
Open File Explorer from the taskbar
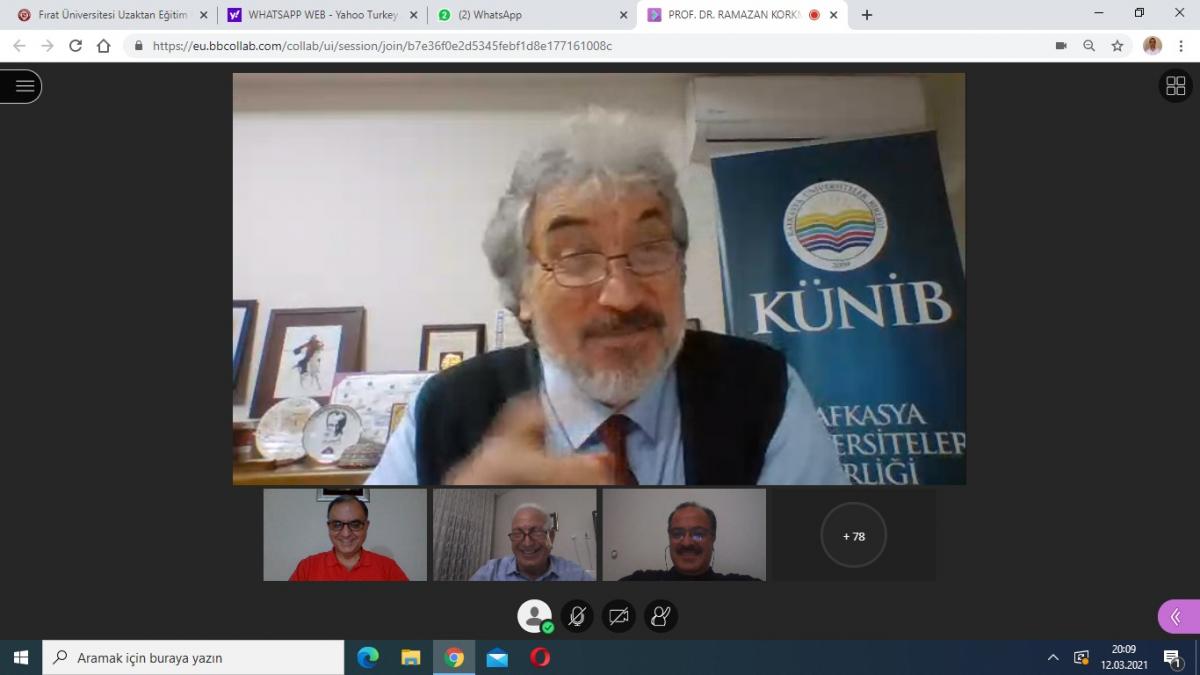click(411, 657)
